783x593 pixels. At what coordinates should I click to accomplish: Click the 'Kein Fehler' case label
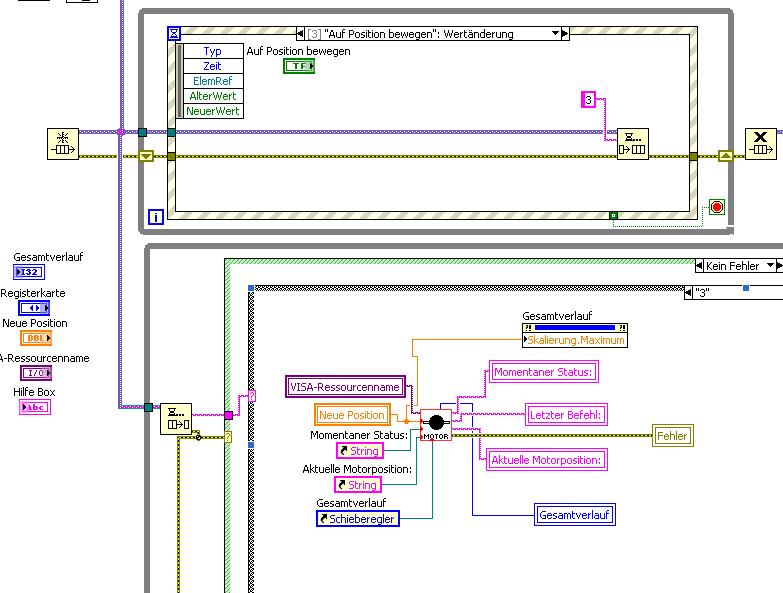pos(733,266)
